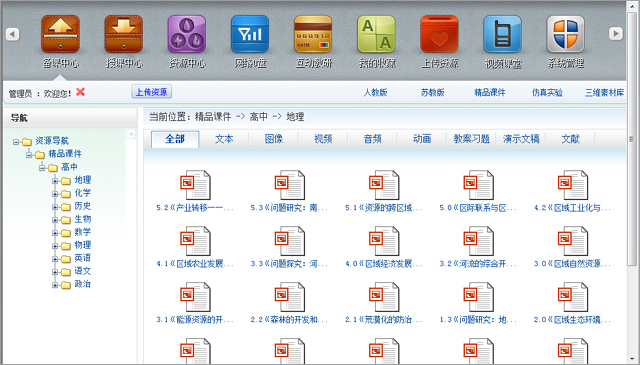Image resolution: width=640 pixels, height=365 pixels.
Task: Open the 授课中心 download briefcase icon
Action: pyautogui.click(x=124, y=34)
